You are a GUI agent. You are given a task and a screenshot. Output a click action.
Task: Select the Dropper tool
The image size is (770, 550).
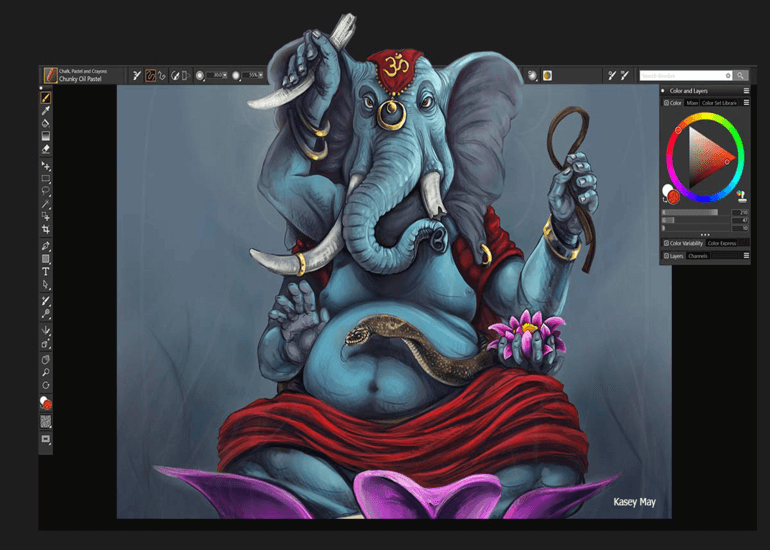click(46, 111)
